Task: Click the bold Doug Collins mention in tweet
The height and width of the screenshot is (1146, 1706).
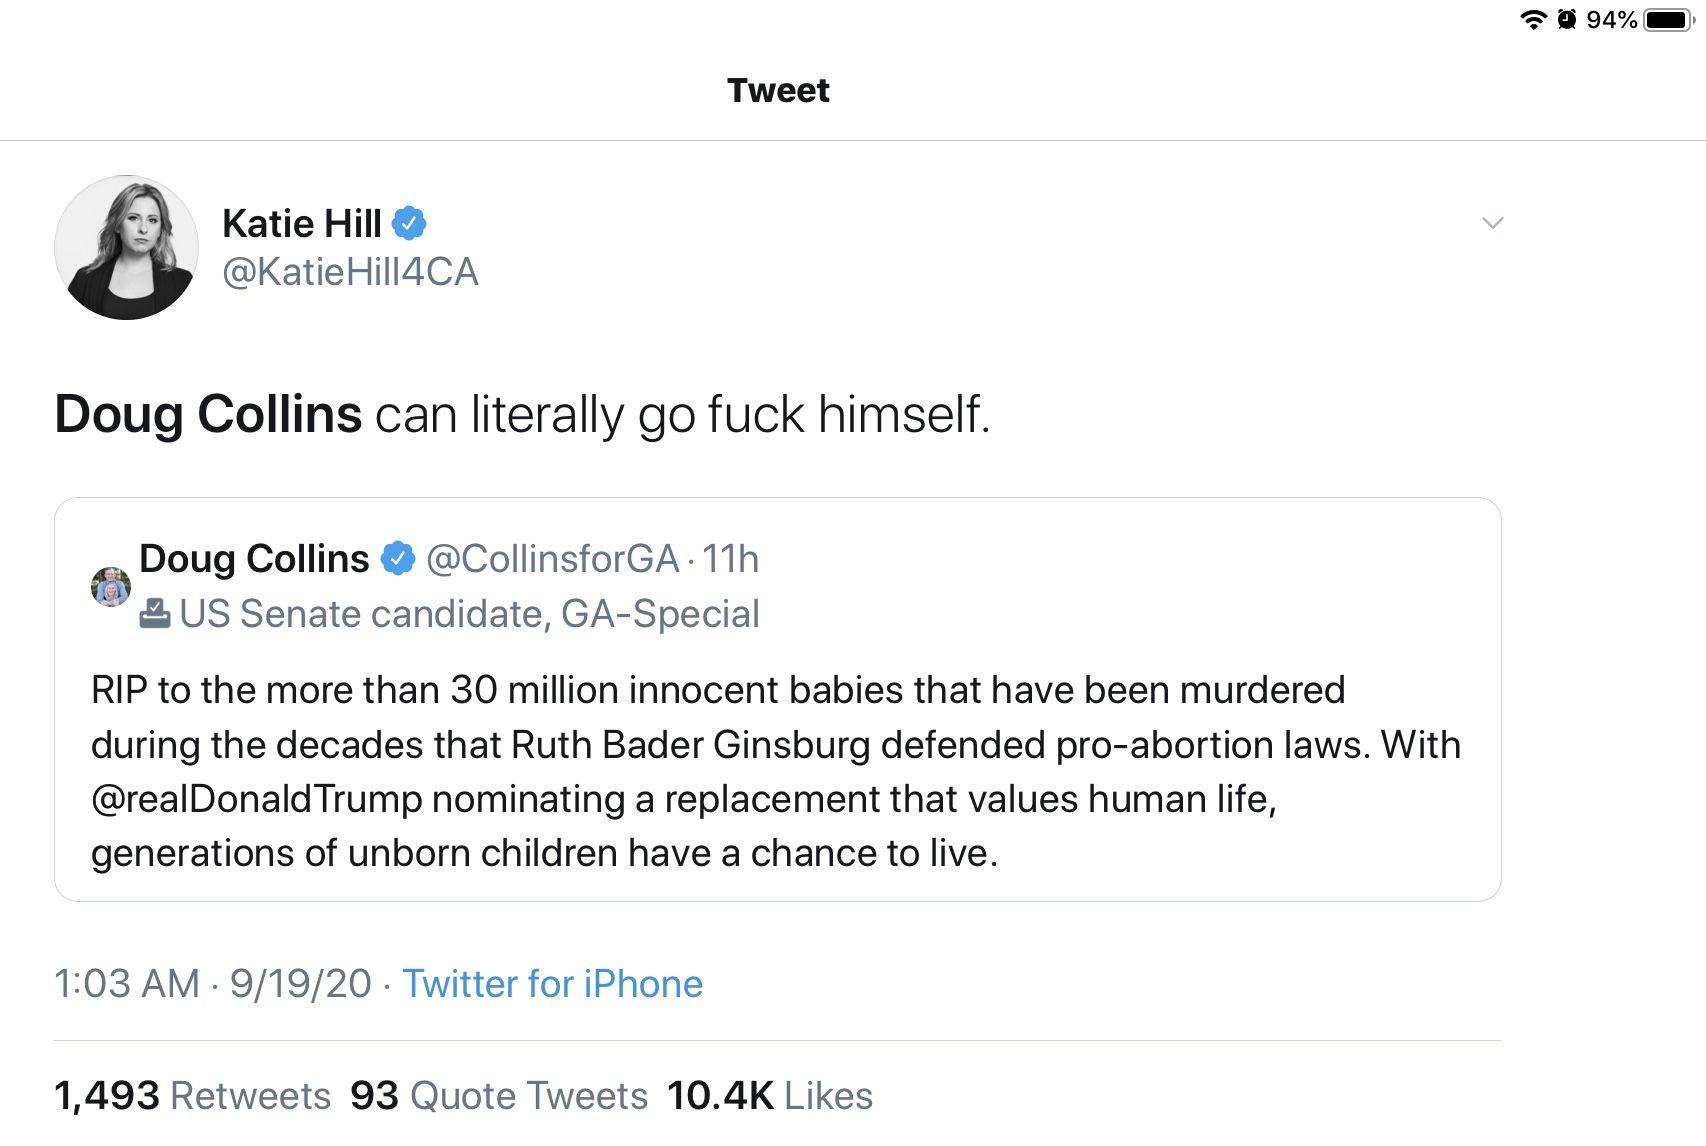Action: [208, 414]
